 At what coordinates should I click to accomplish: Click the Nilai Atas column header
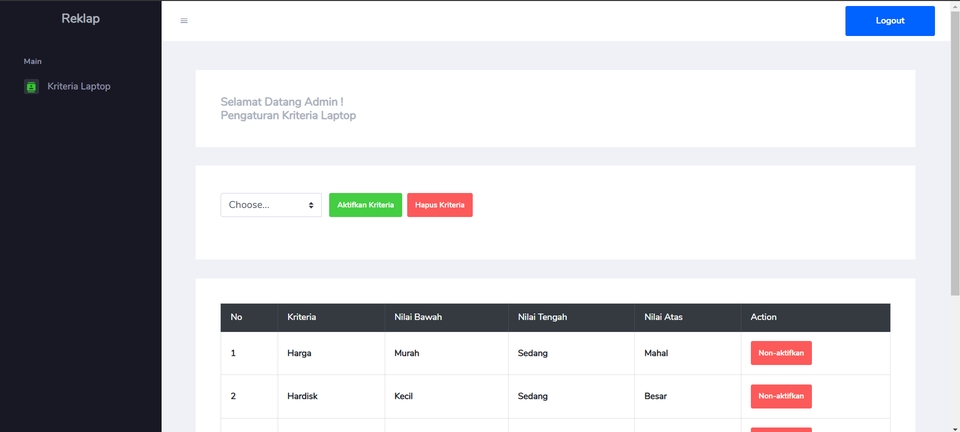tap(688, 318)
